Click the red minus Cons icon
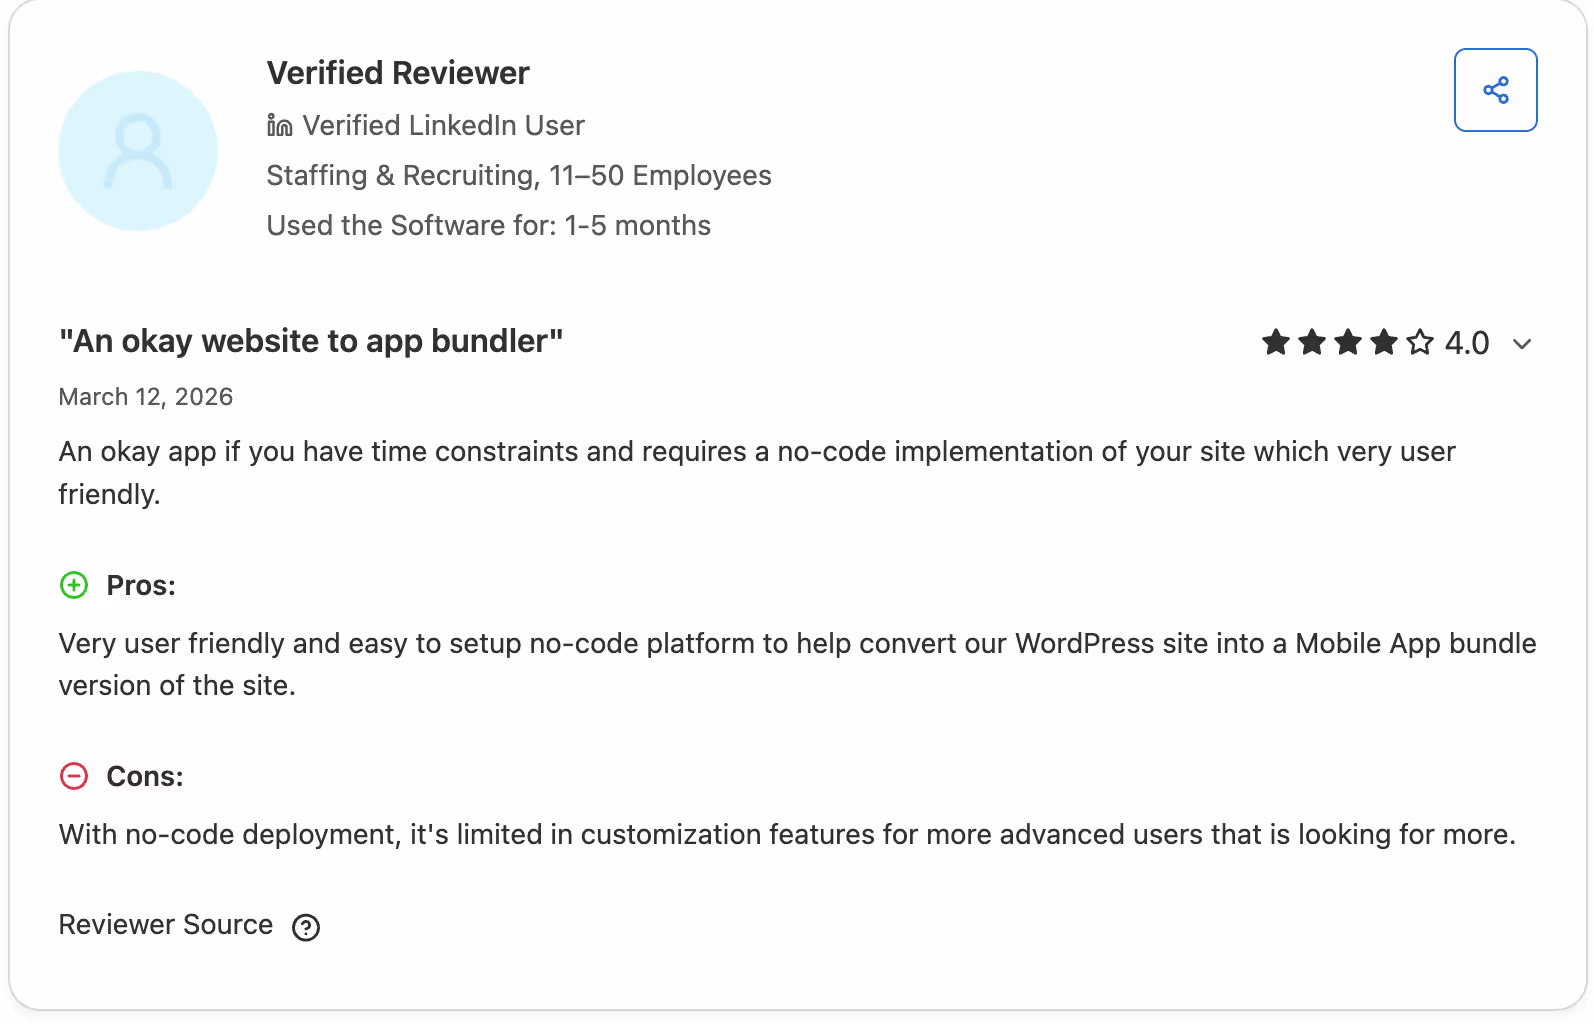Screen dimensions: 1594x1024 (74, 776)
